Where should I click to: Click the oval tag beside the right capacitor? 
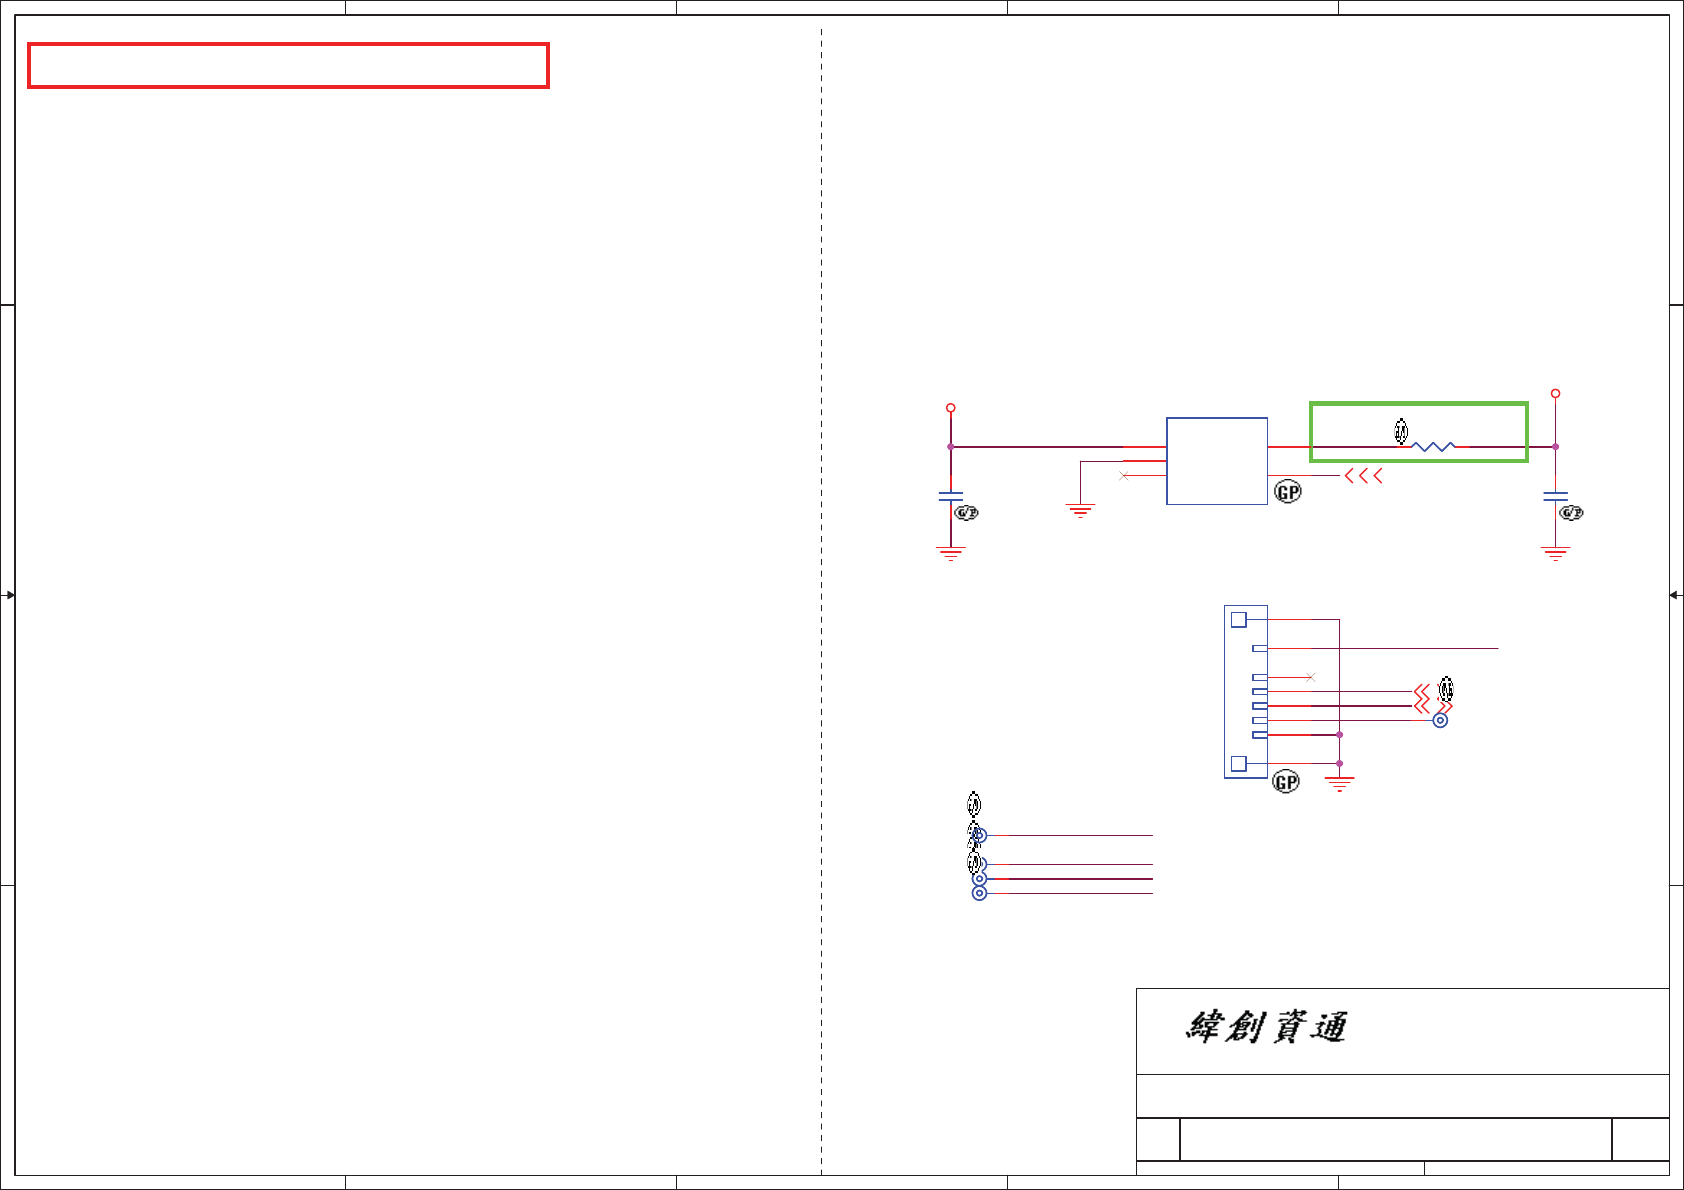1572,513
